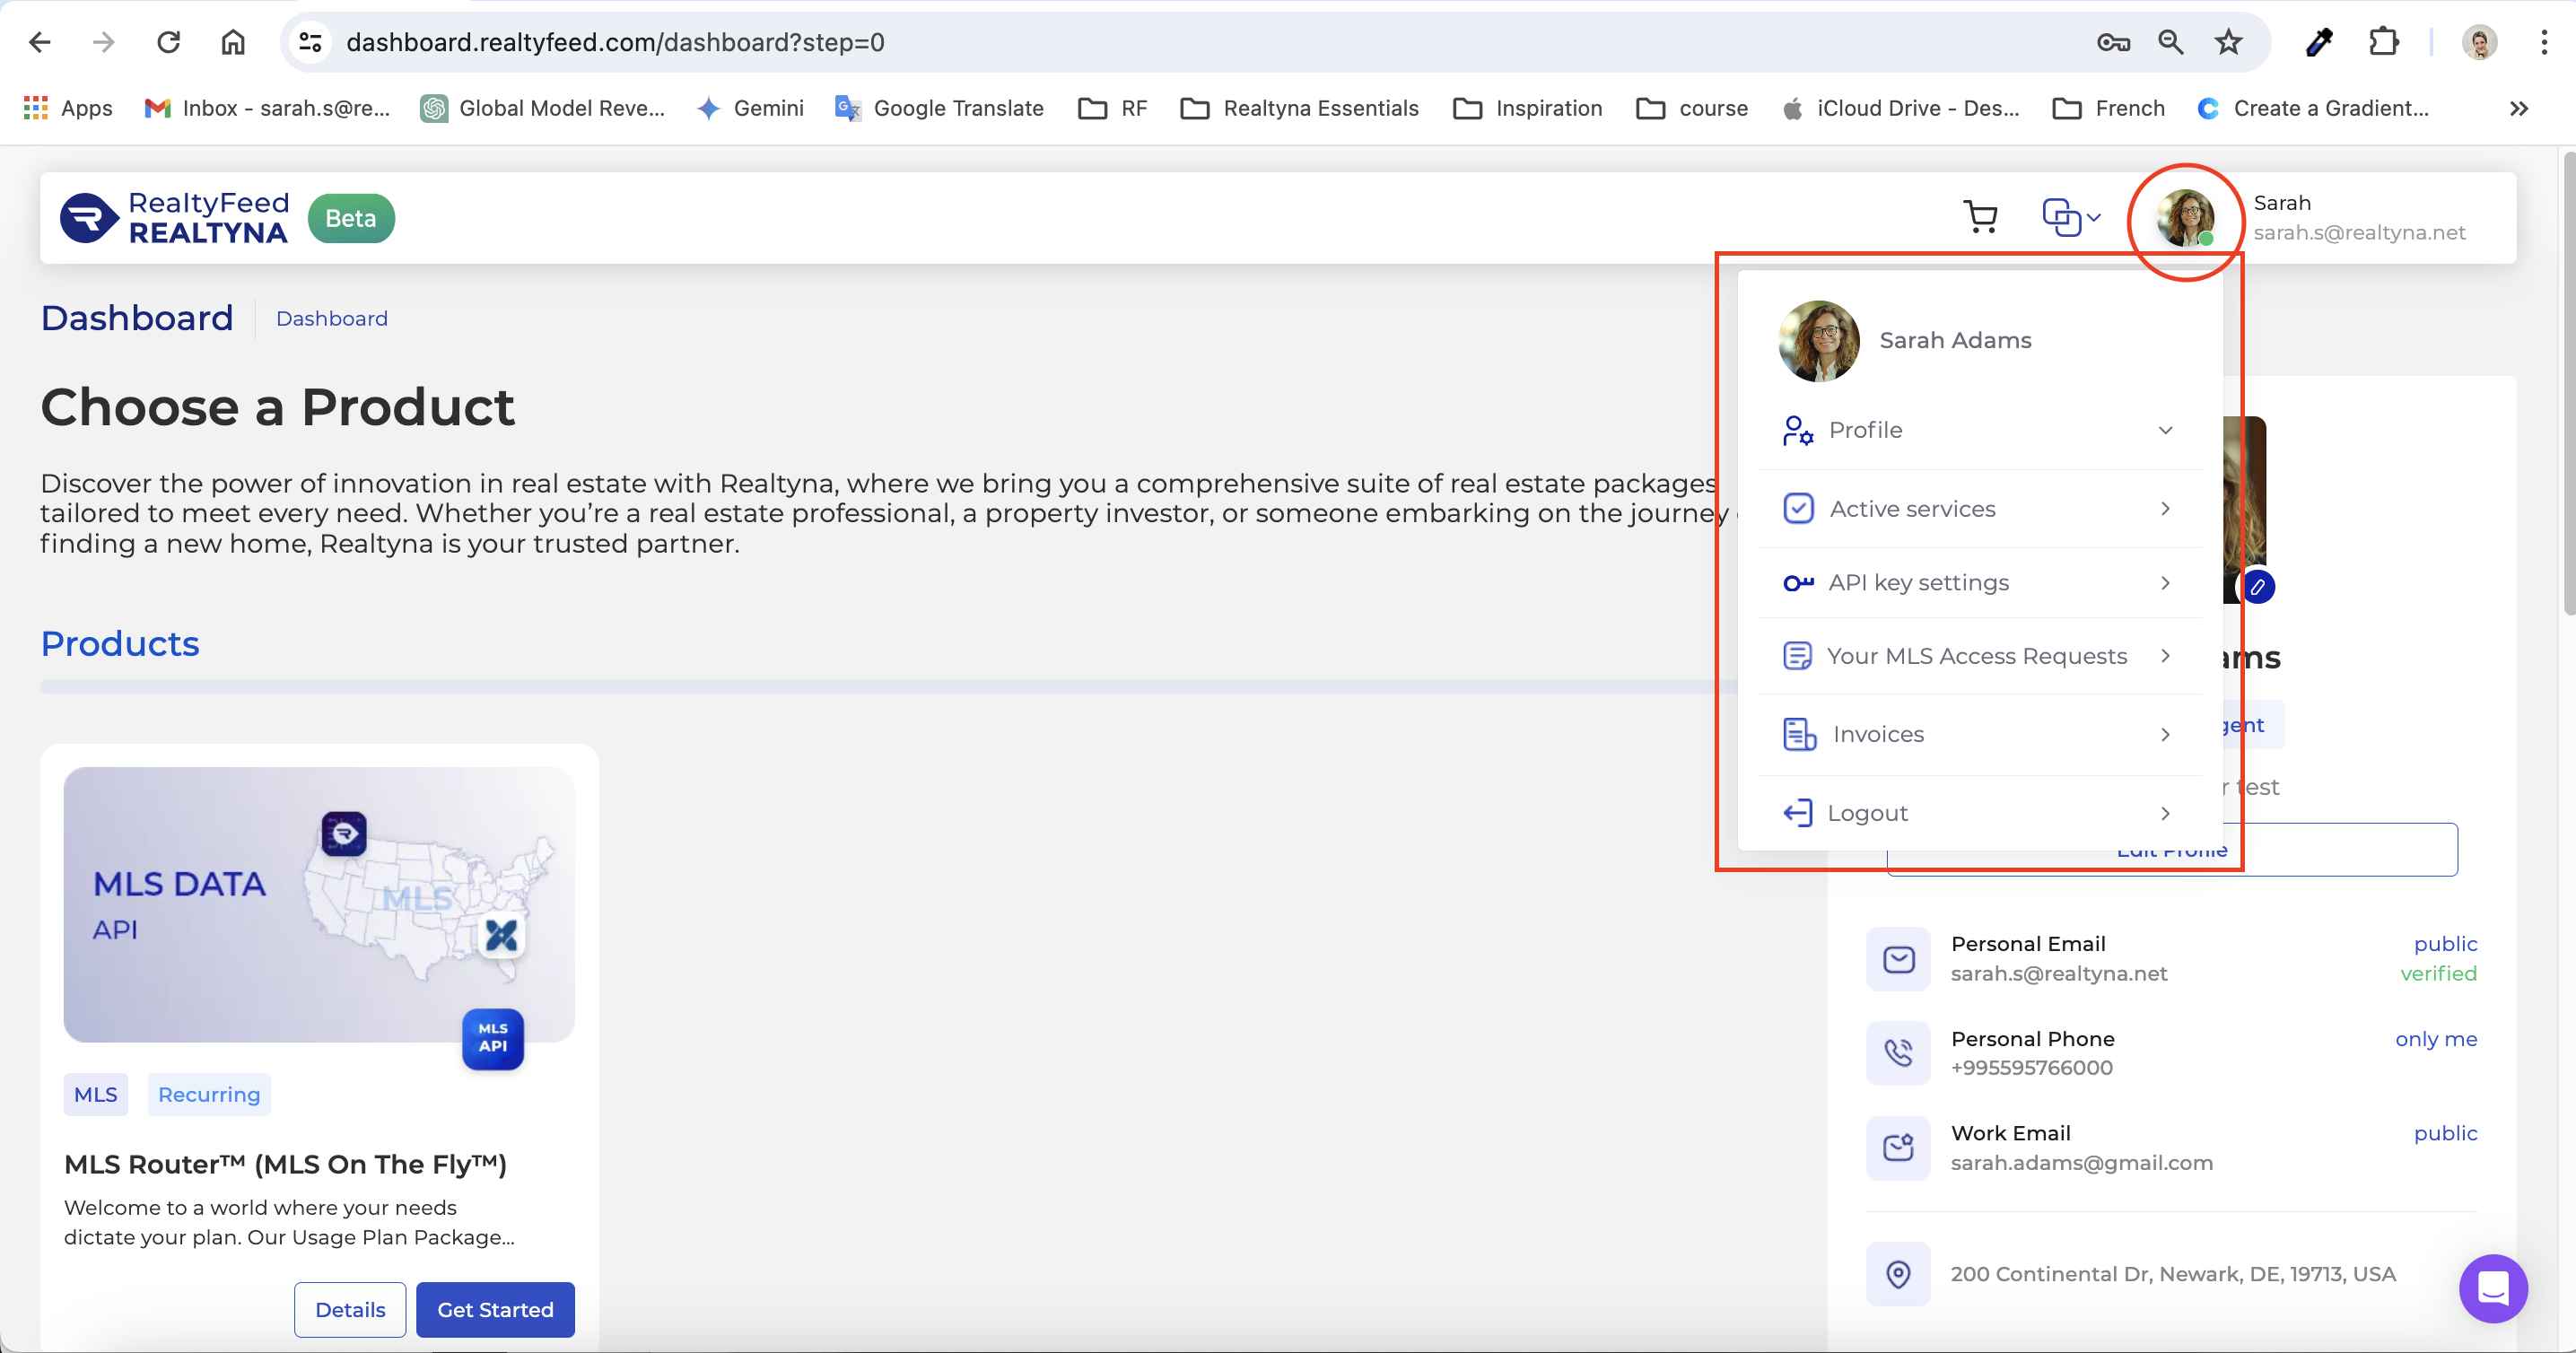Click the Logout arrow icon
Viewport: 2576px width, 1353px height.
1797,813
